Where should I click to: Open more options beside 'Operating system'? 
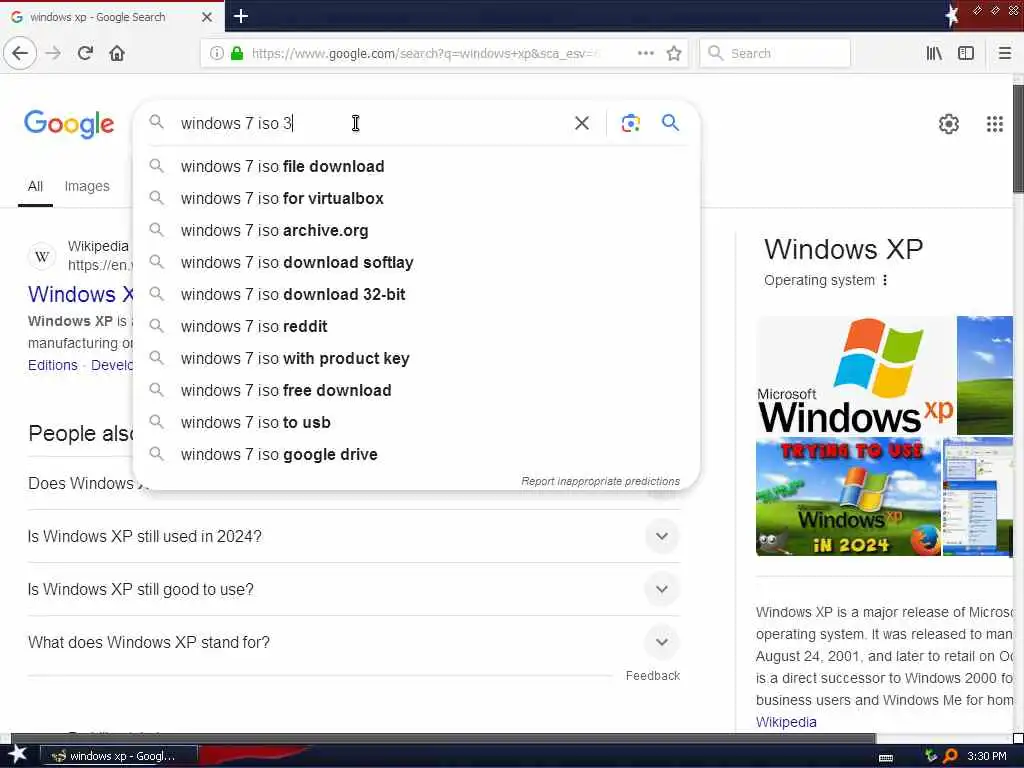click(885, 280)
